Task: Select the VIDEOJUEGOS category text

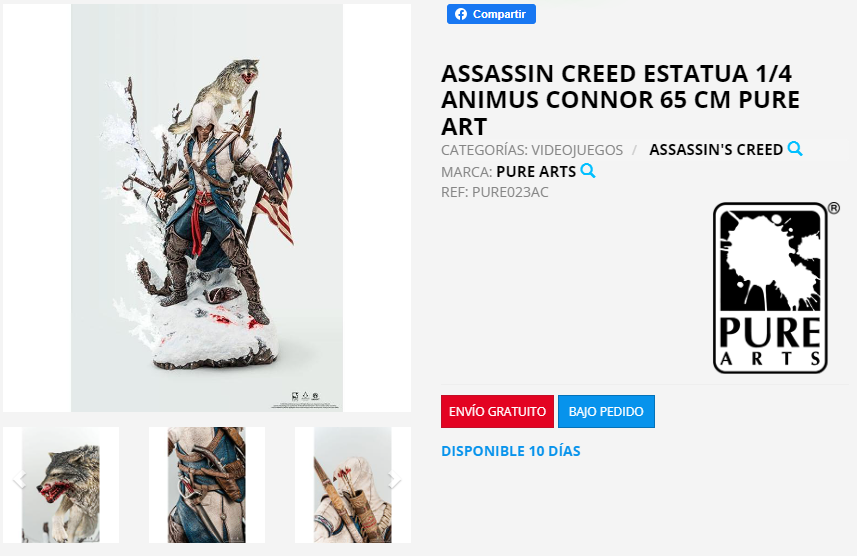Action: (x=577, y=150)
